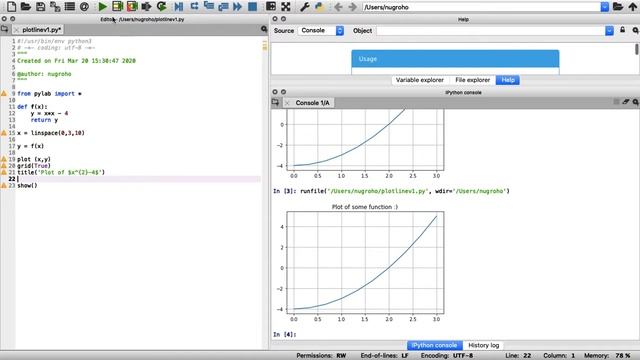The image size is (640, 360).
Task: Open the editor search magnifier icon
Action: (264, 29)
